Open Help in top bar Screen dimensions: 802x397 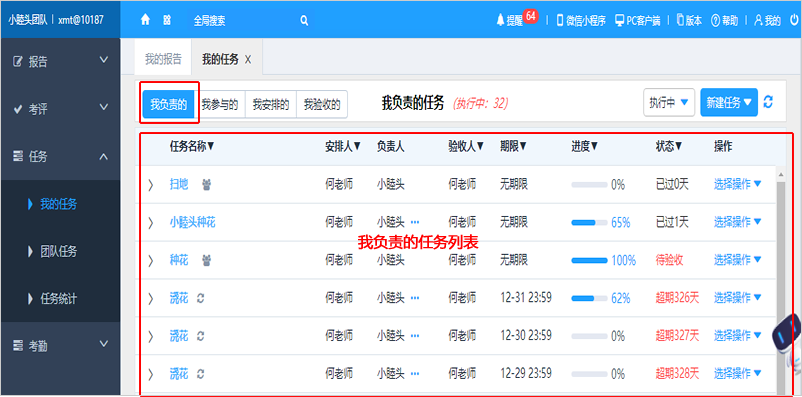click(x=725, y=20)
